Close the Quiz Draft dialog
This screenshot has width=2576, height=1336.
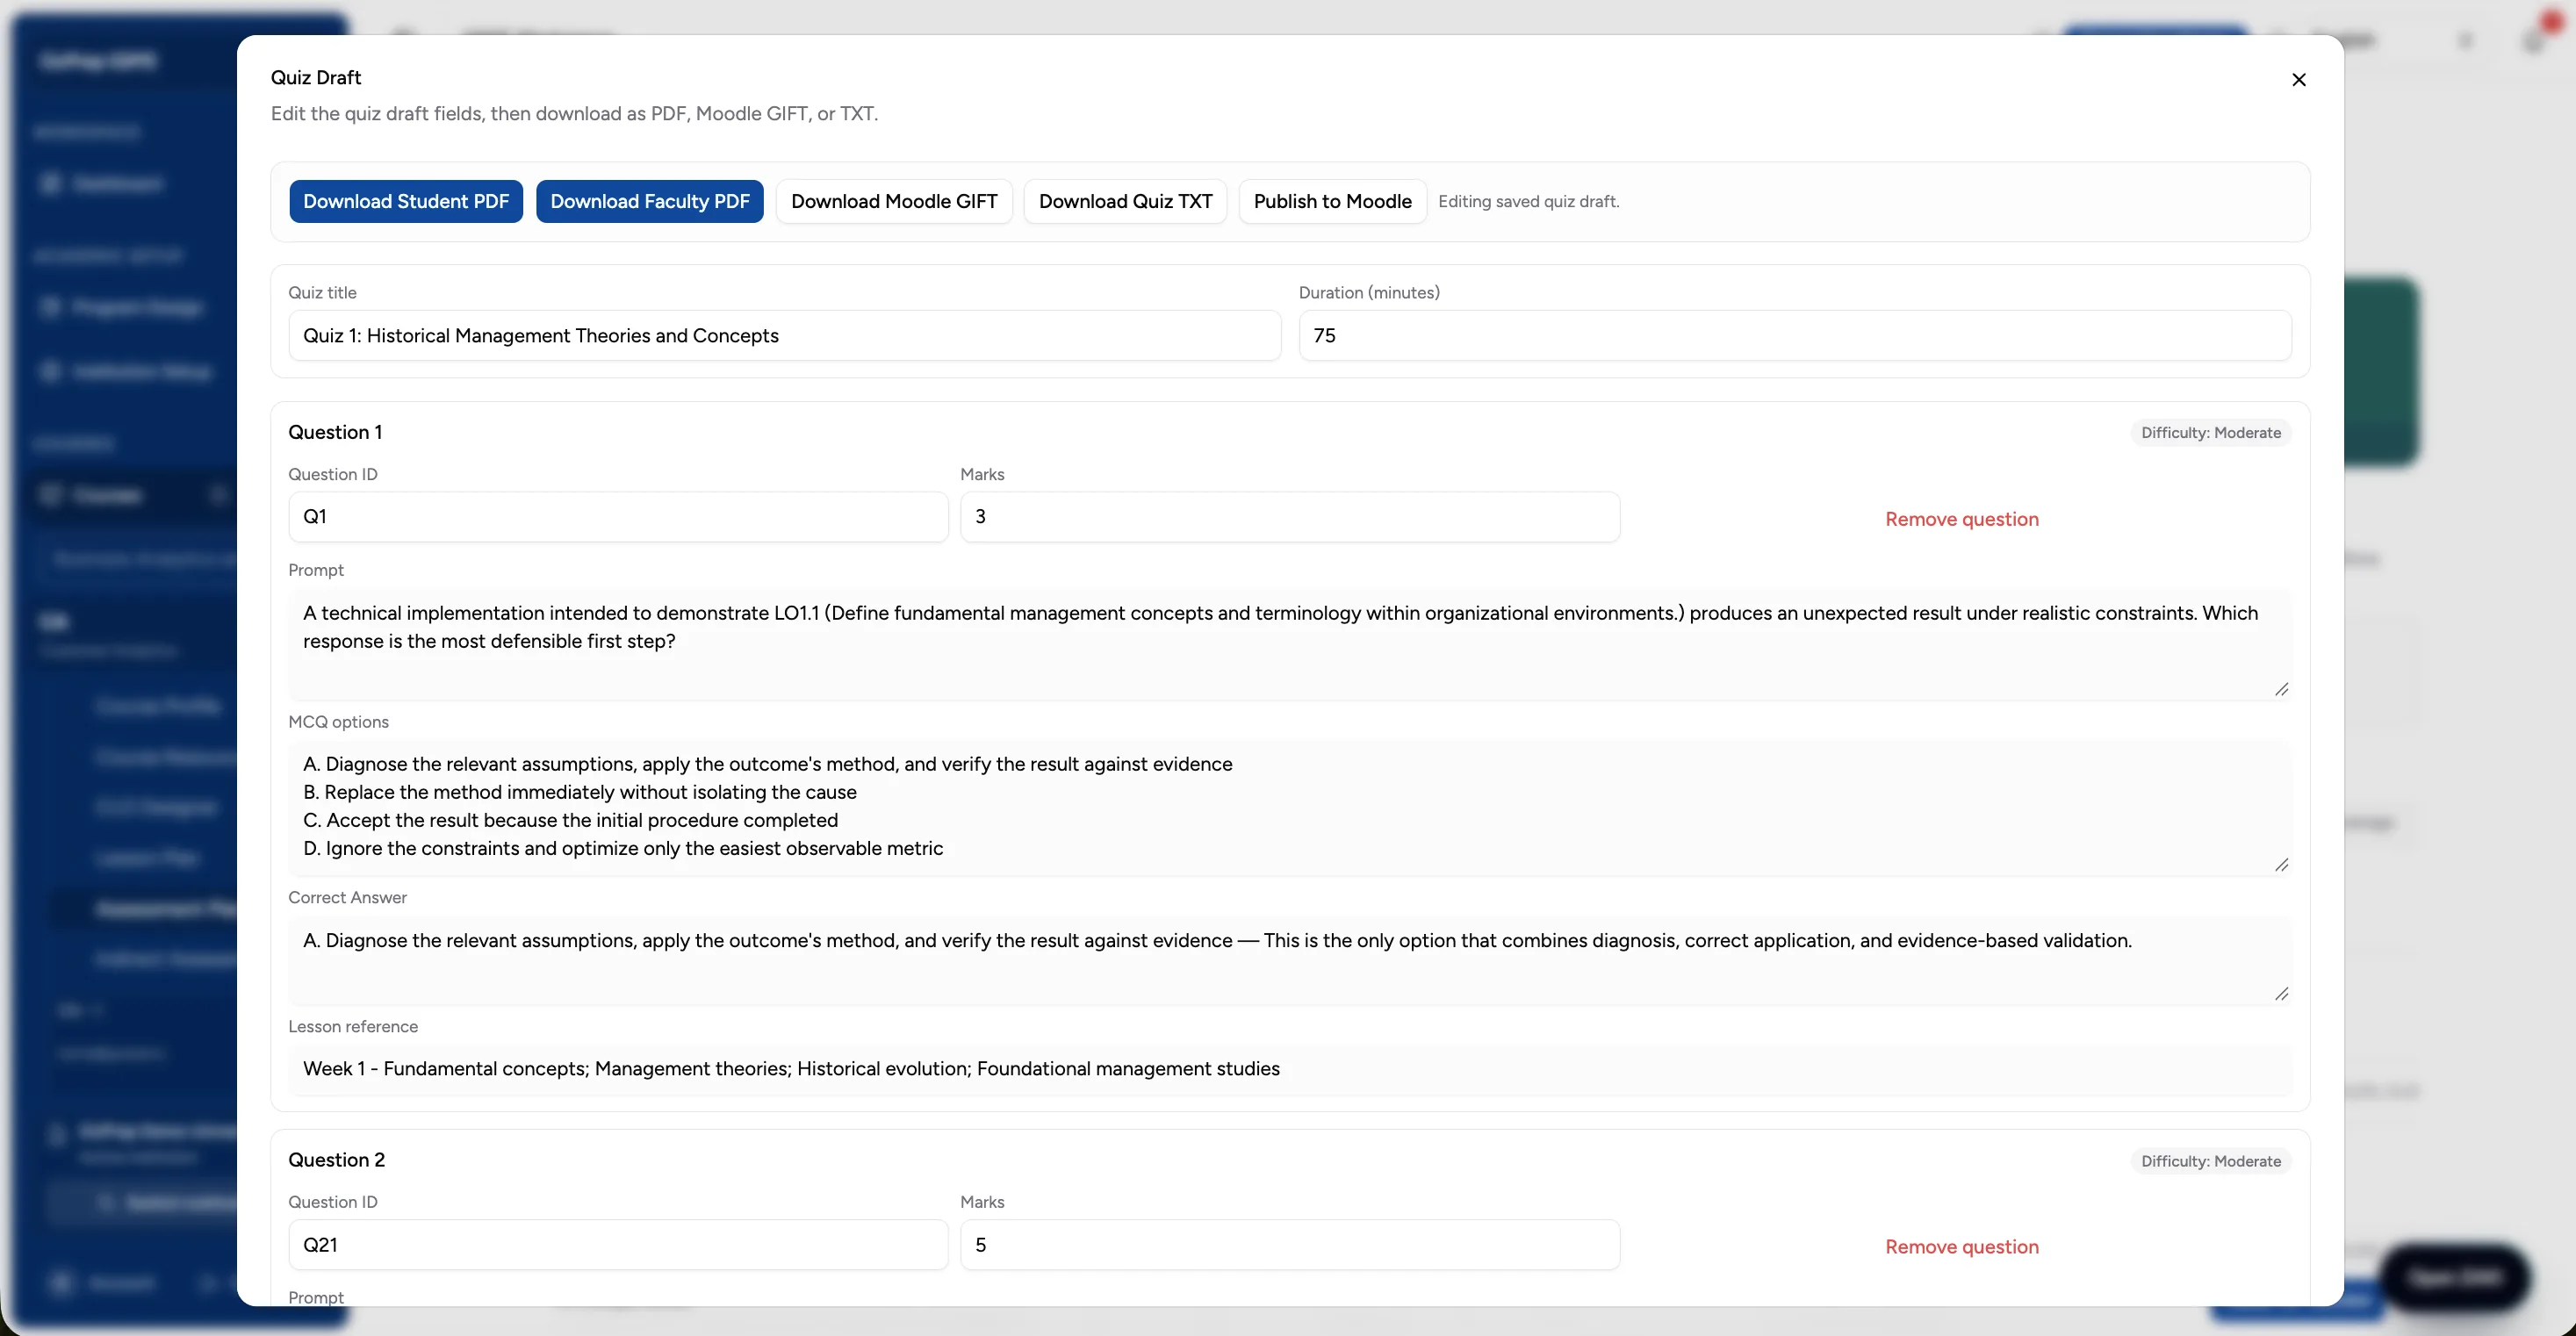[2298, 79]
